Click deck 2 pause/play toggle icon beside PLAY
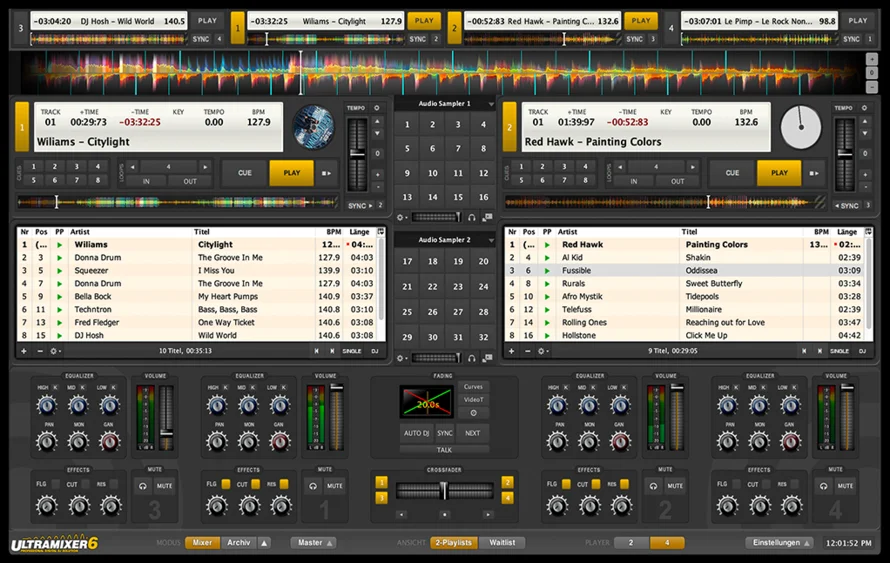Viewport: 890px width, 563px height. (x=814, y=173)
